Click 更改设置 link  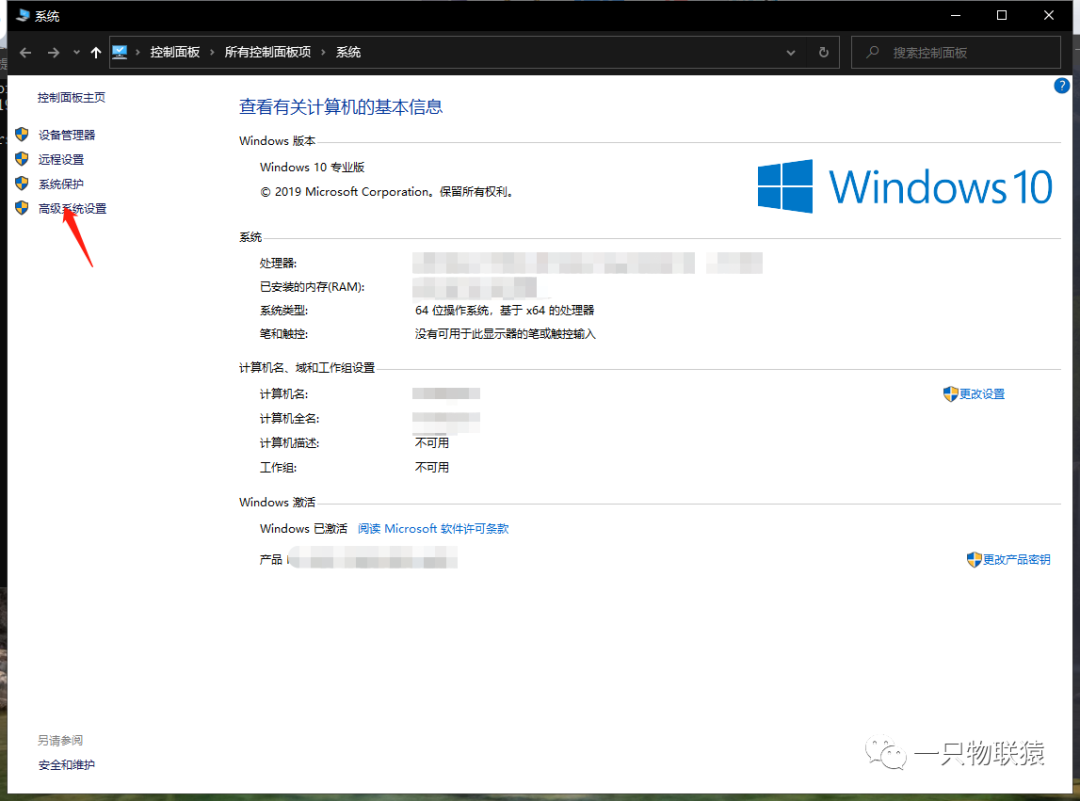pyautogui.click(x=982, y=394)
